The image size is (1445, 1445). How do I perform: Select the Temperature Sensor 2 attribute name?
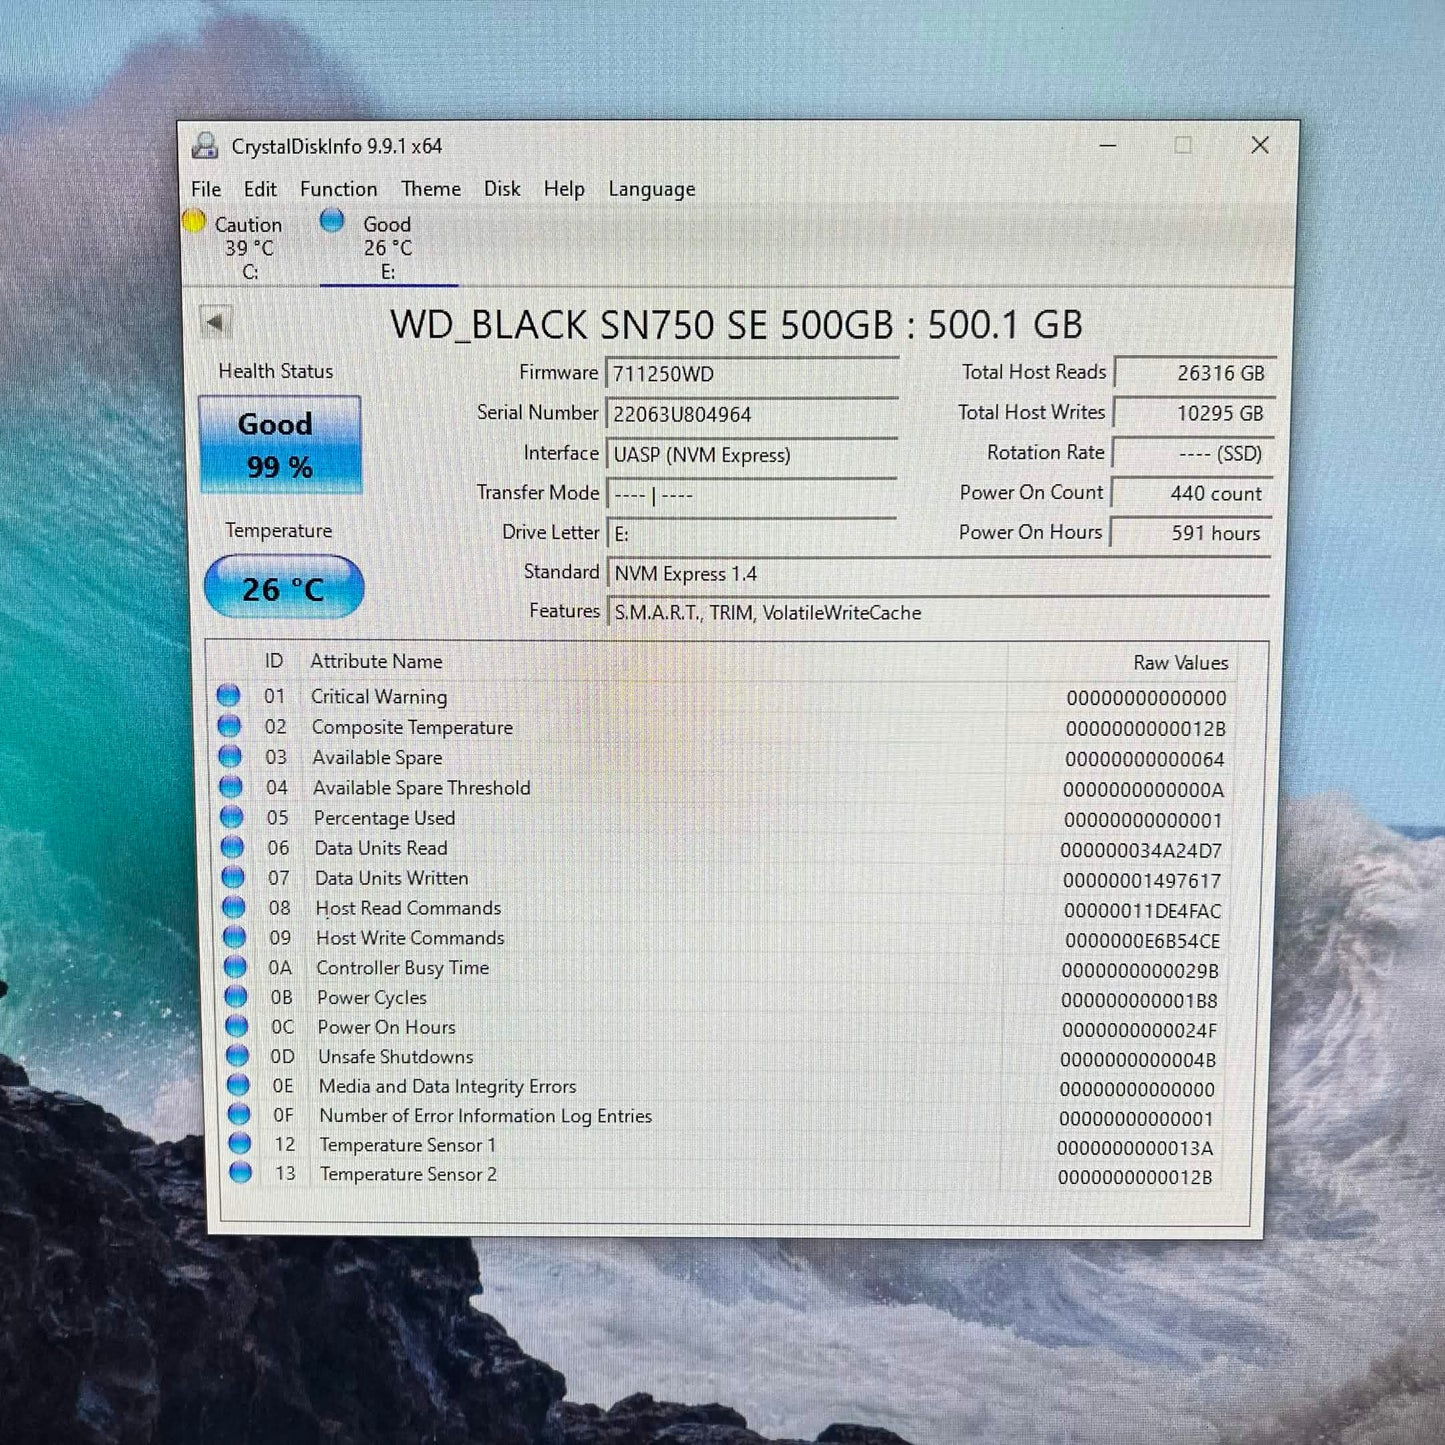tap(408, 1174)
